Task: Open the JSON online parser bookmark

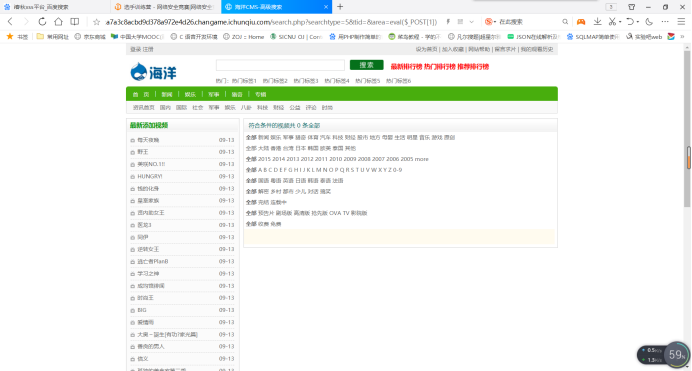Action: (x=533, y=37)
